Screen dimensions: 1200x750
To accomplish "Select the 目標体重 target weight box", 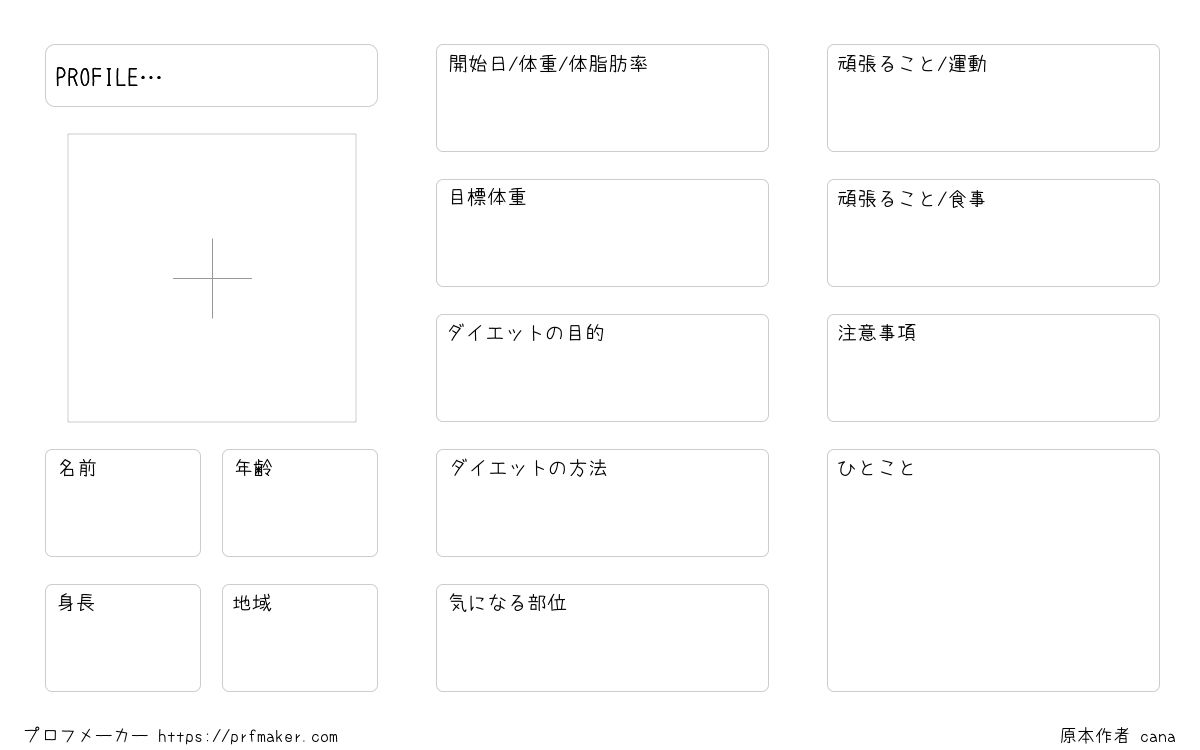I will tap(602, 233).
